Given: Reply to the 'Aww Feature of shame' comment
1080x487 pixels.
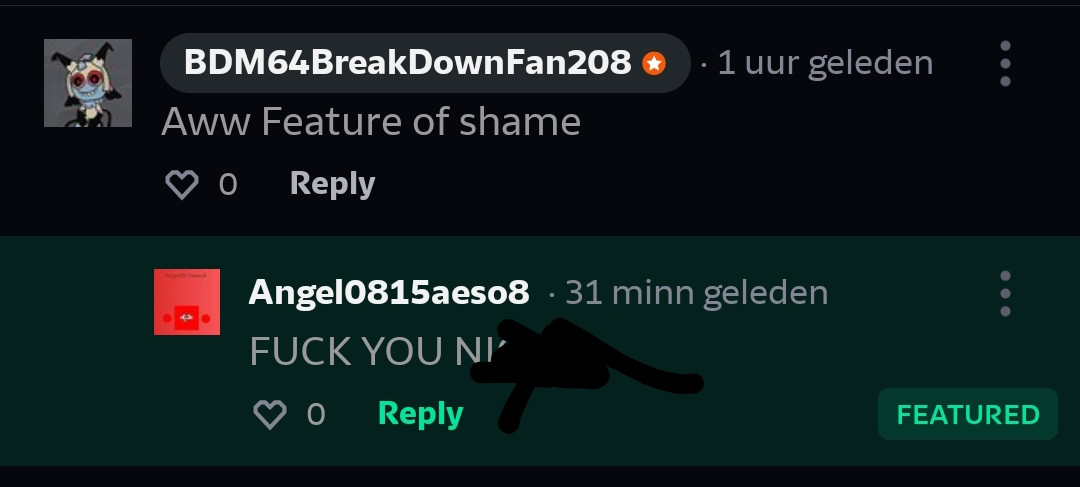Looking at the screenshot, I should click(x=333, y=184).
